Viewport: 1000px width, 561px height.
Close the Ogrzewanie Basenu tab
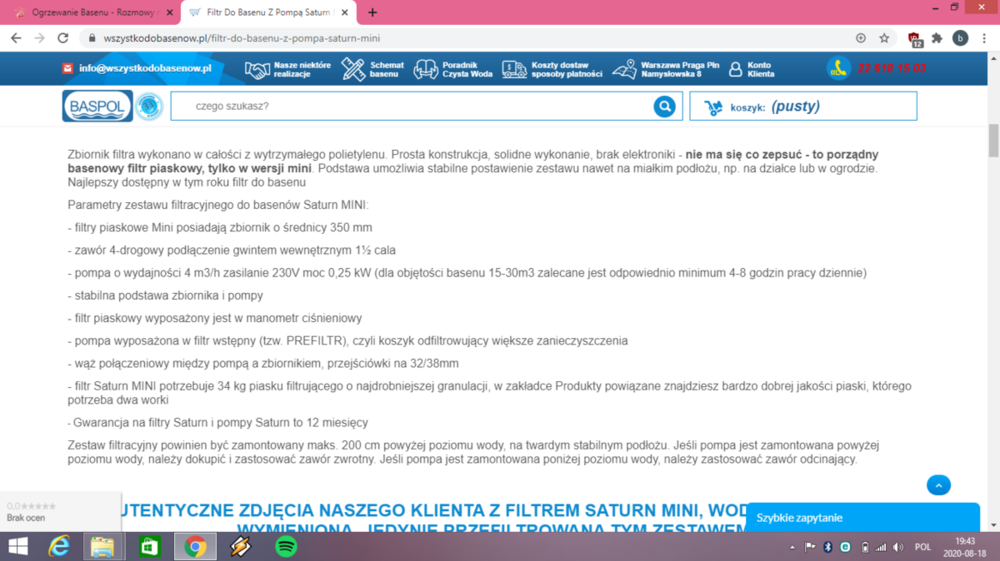pos(170,12)
